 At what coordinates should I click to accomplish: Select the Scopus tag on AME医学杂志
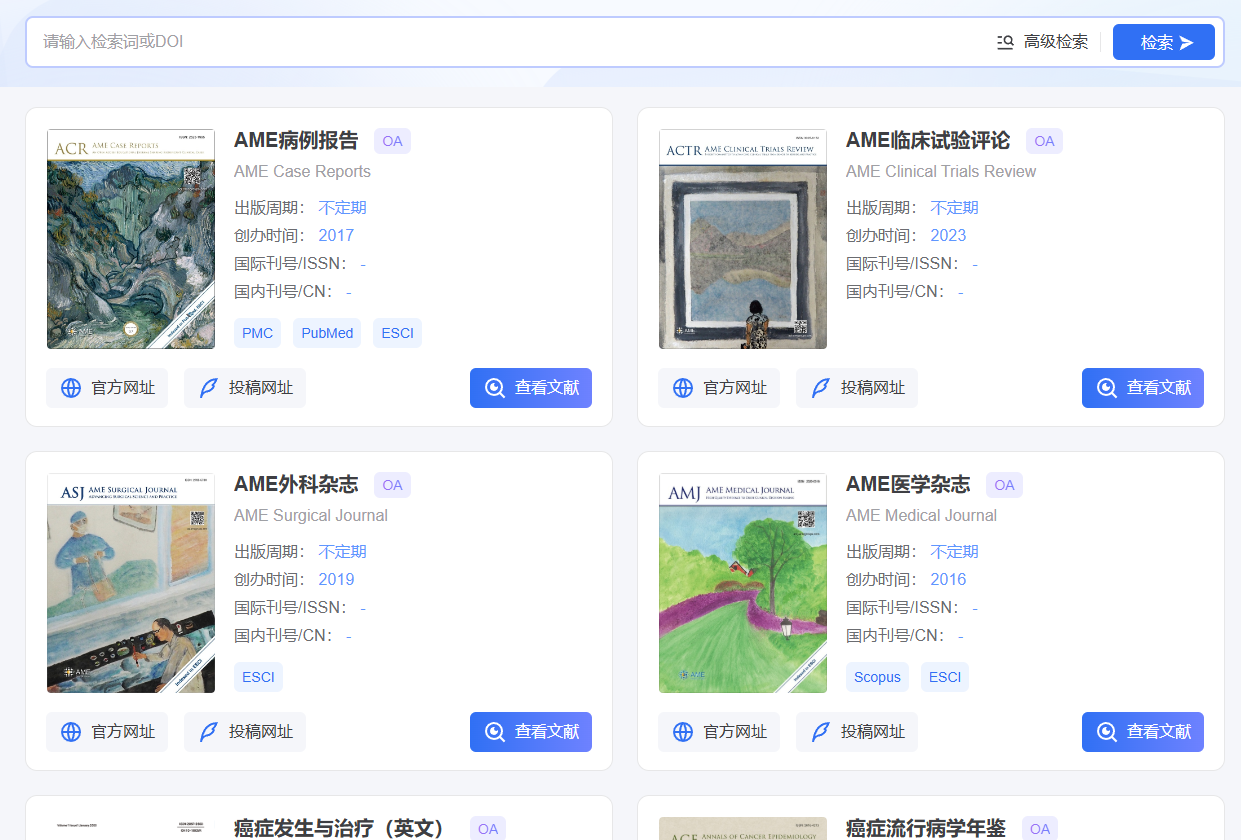(x=877, y=677)
